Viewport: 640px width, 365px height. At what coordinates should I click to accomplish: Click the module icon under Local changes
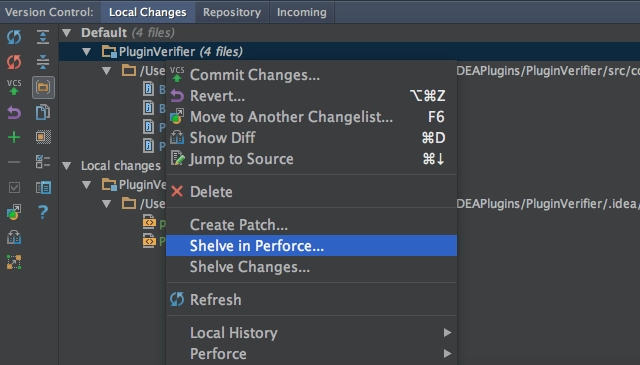pyautogui.click(x=109, y=185)
